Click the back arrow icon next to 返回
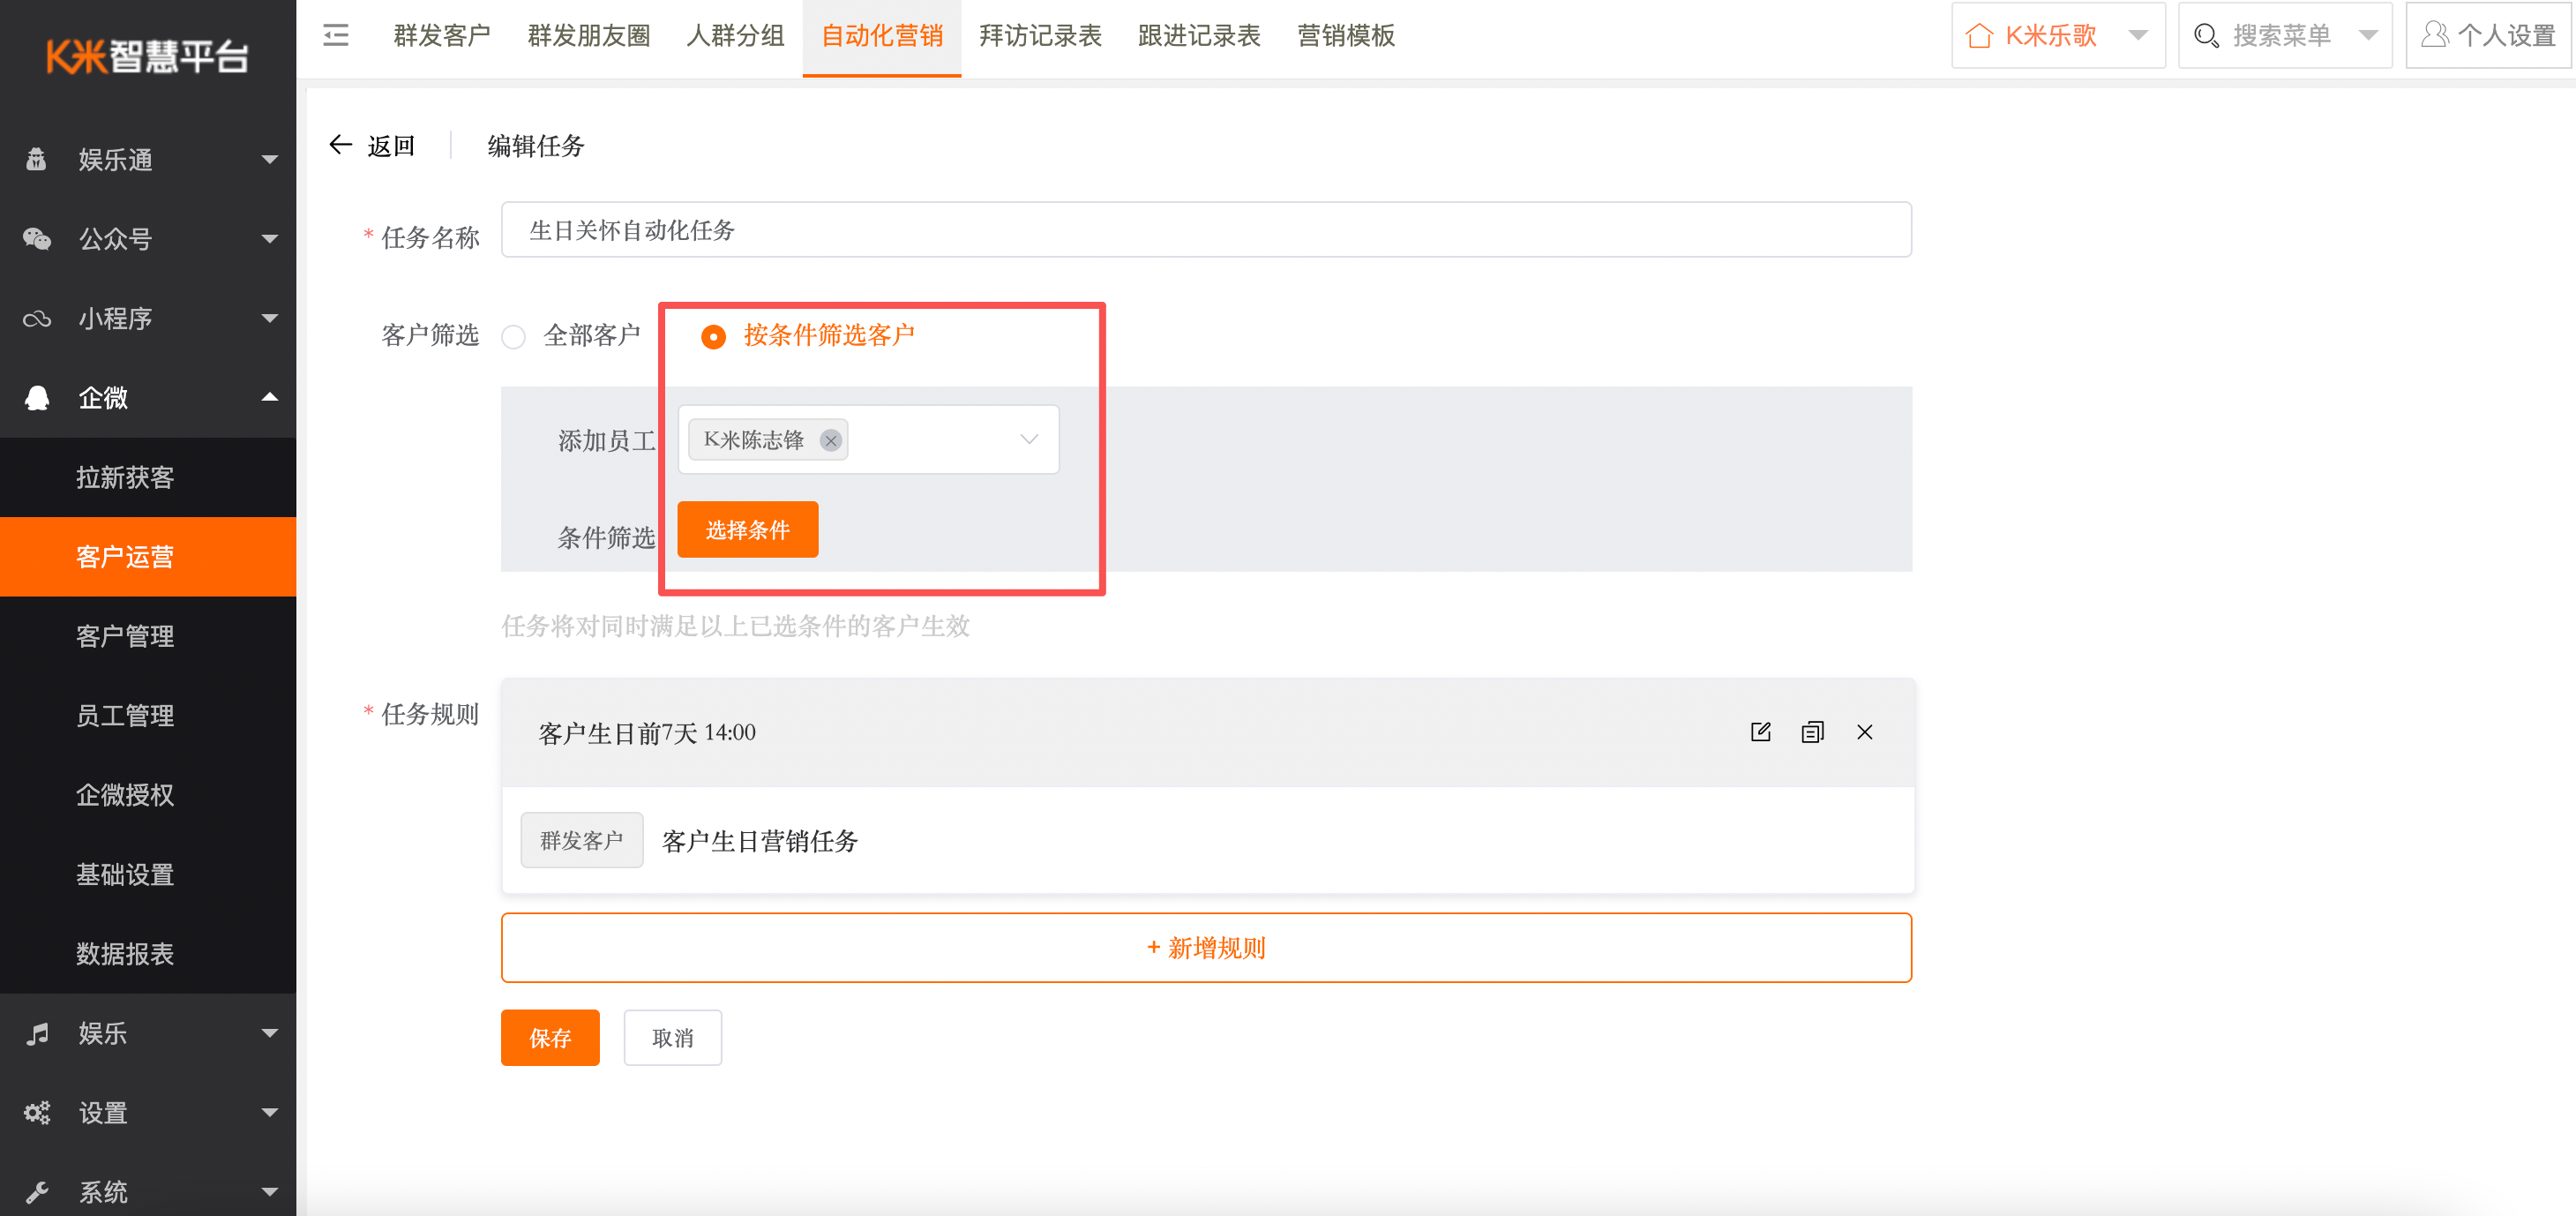The image size is (2576, 1216). pos(341,145)
